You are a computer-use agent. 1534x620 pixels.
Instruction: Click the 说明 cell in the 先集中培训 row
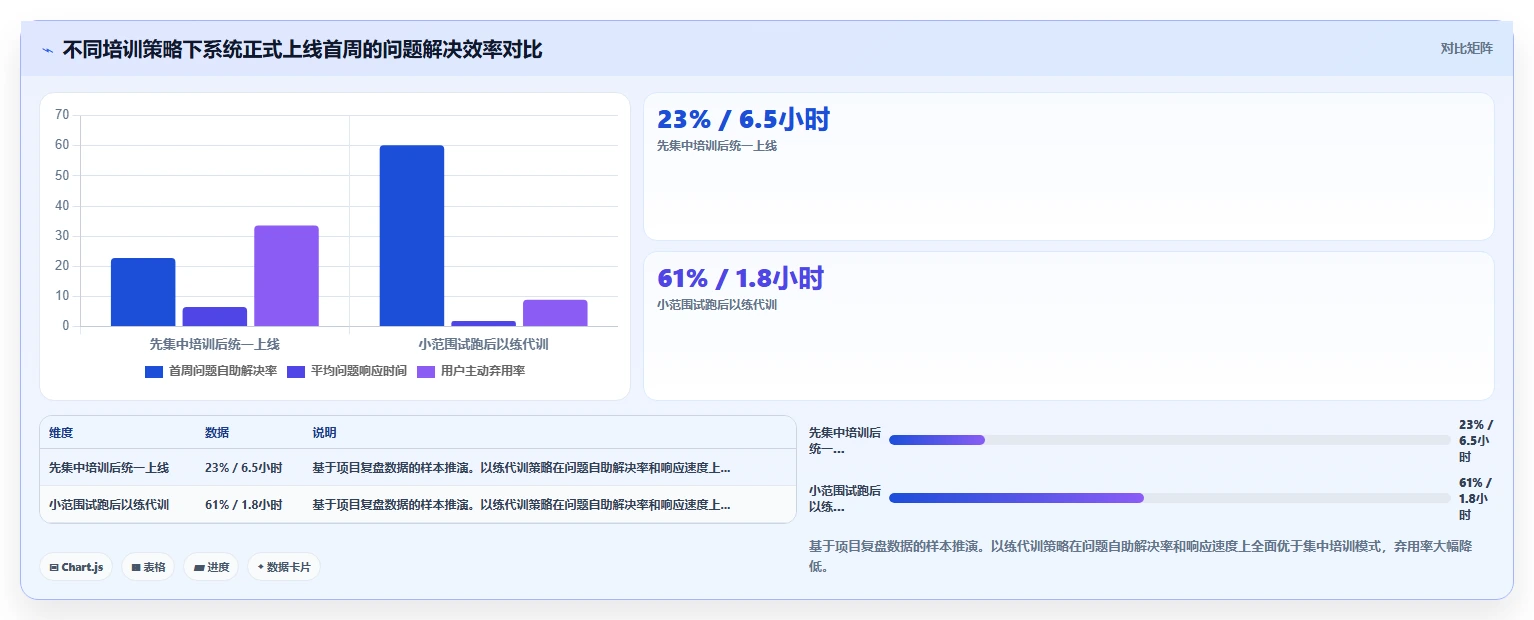click(x=521, y=467)
